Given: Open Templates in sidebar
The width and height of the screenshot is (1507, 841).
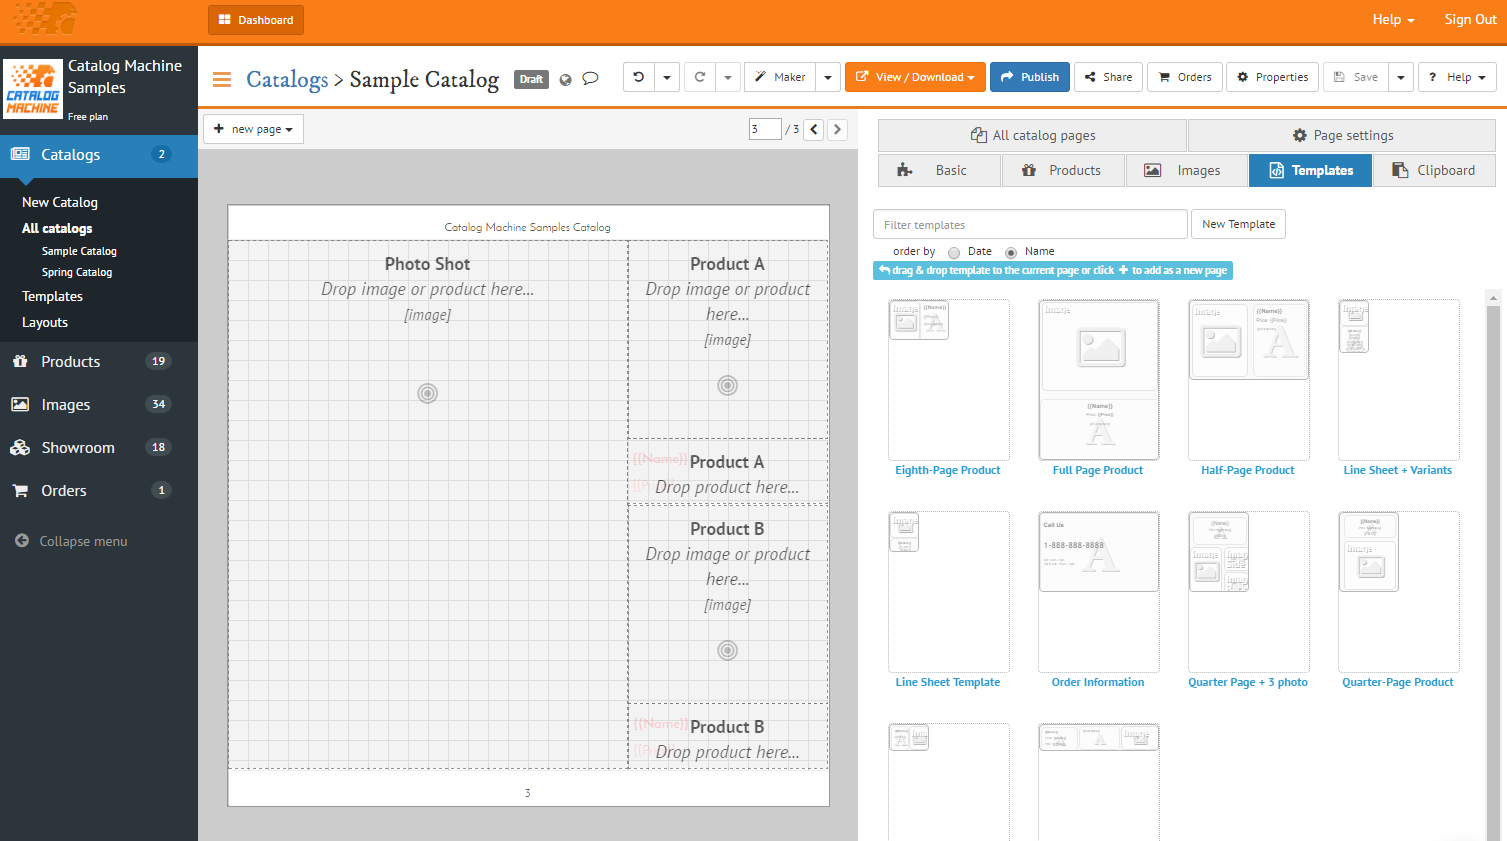Looking at the screenshot, I should [x=52, y=296].
